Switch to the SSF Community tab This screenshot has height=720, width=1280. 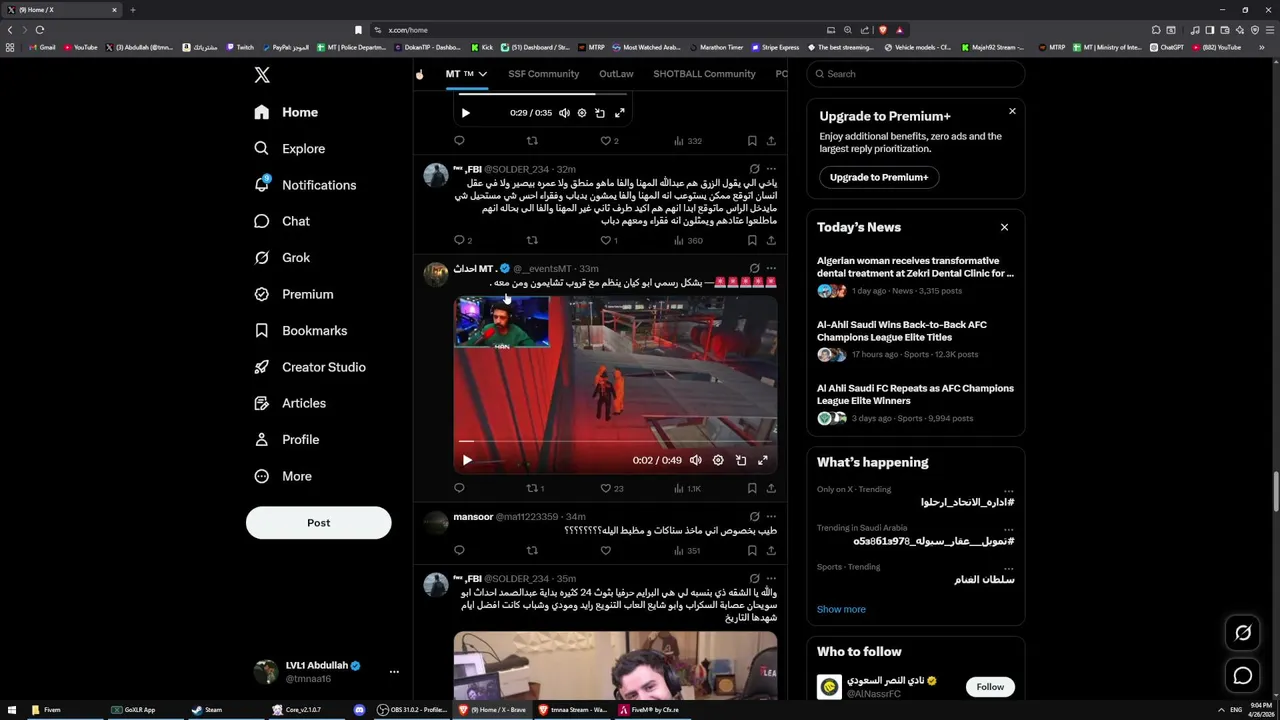click(543, 74)
